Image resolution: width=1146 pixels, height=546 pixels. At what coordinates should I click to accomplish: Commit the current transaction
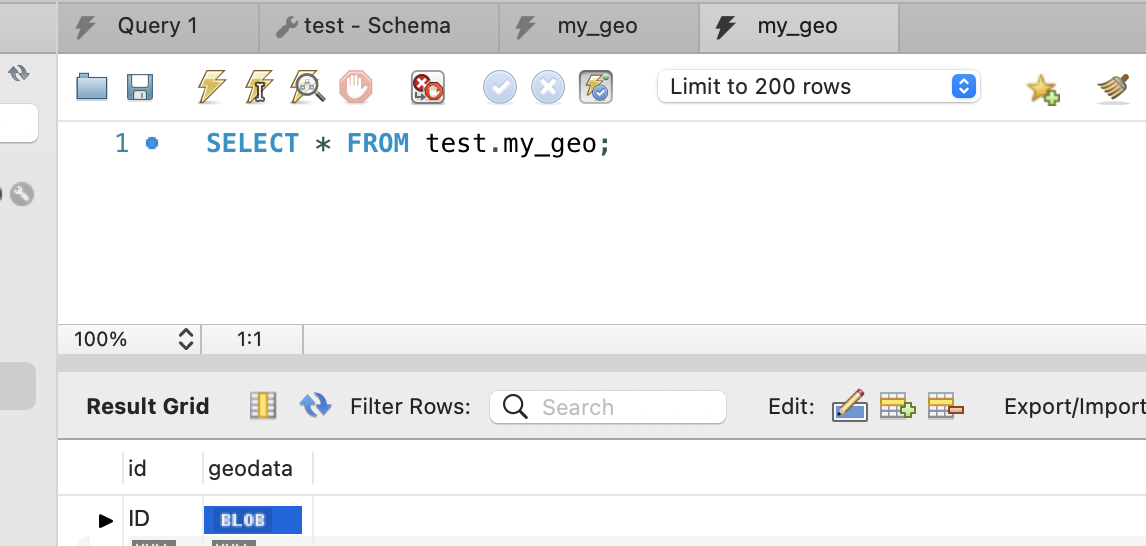500,87
